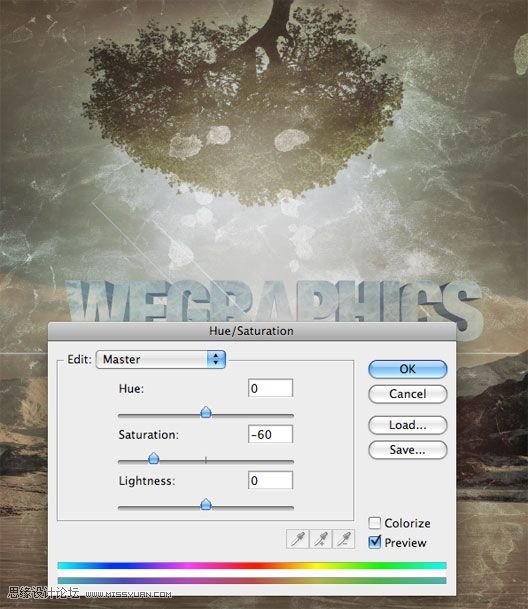Click the Hue value input field
The width and height of the screenshot is (528, 609).
[270, 388]
